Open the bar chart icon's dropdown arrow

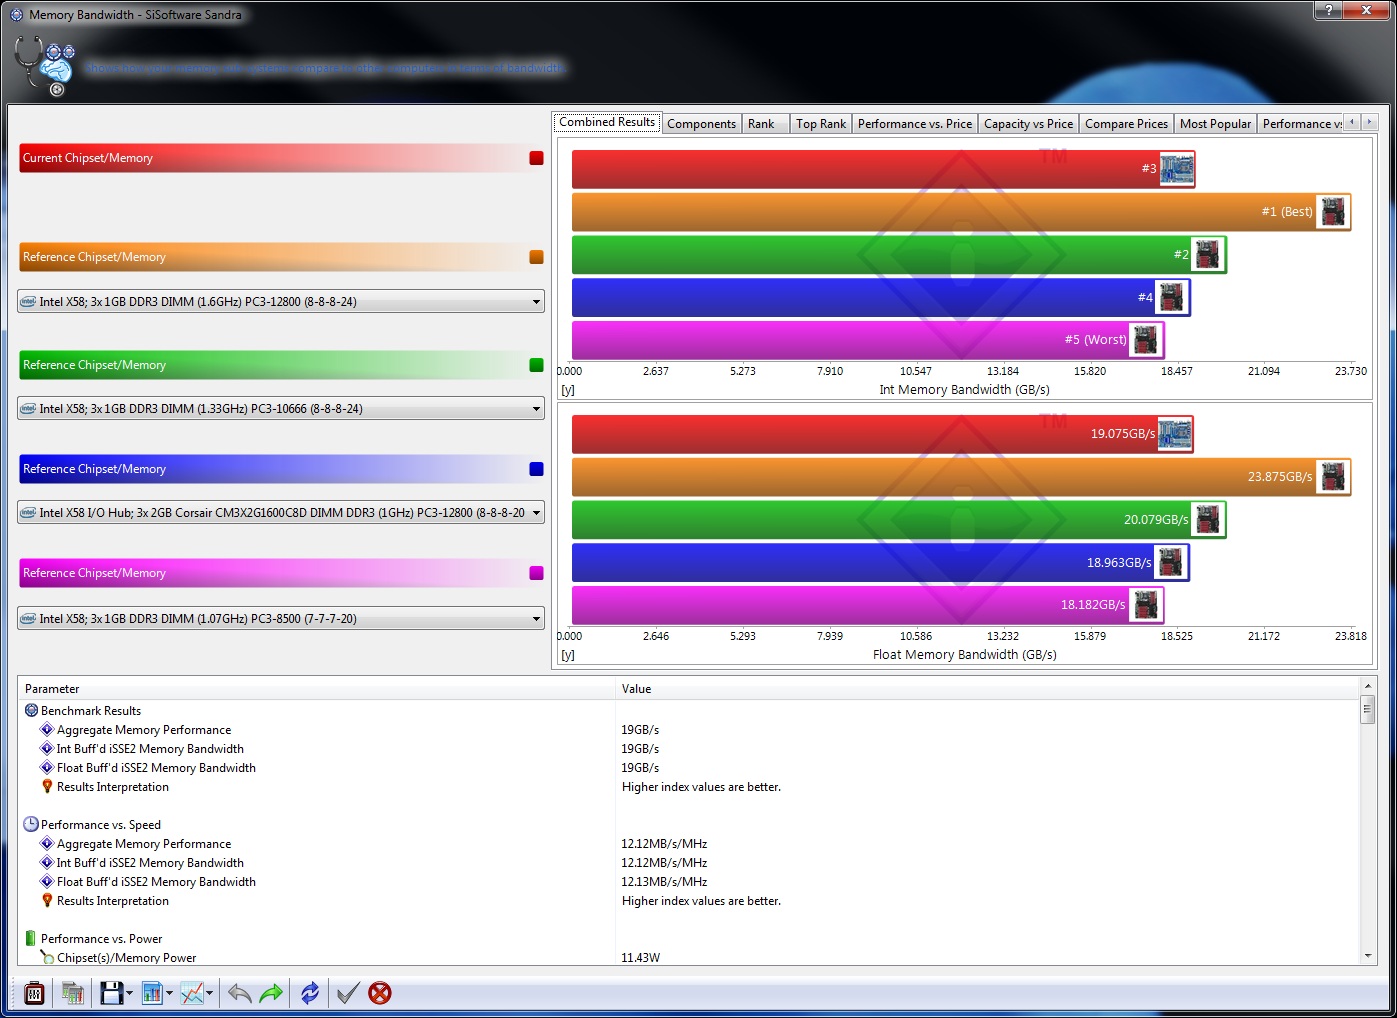(170, 994)
